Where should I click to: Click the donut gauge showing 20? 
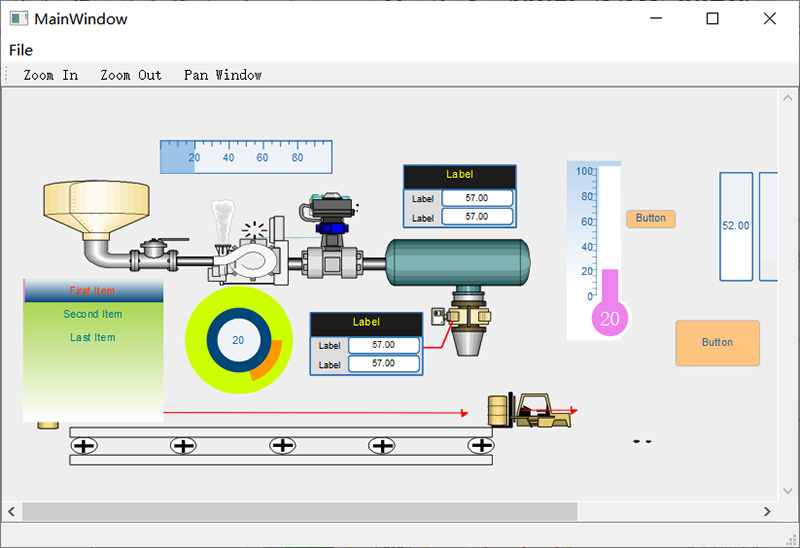238,340
